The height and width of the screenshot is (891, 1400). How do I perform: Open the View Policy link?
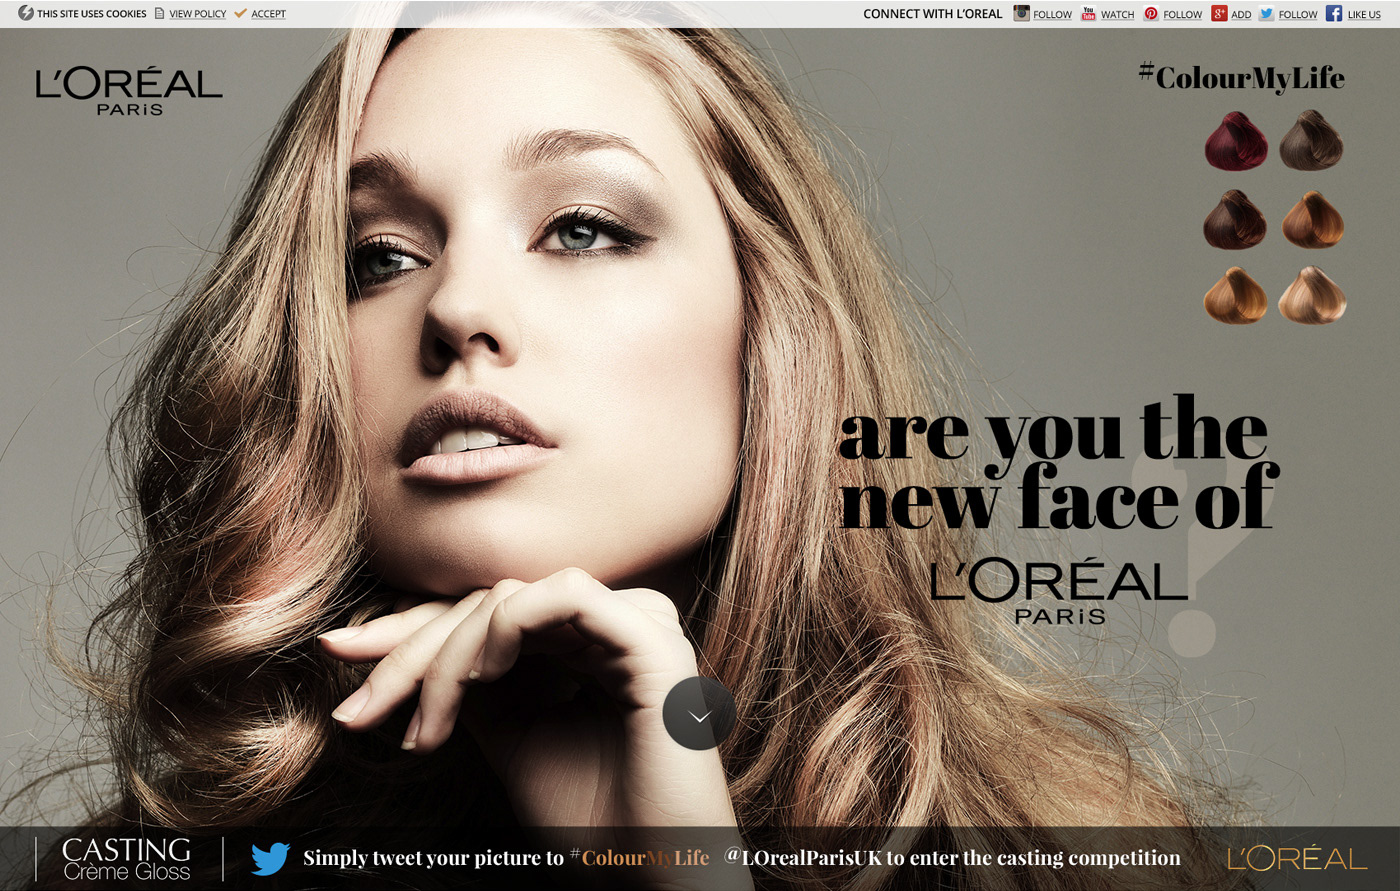198,14
